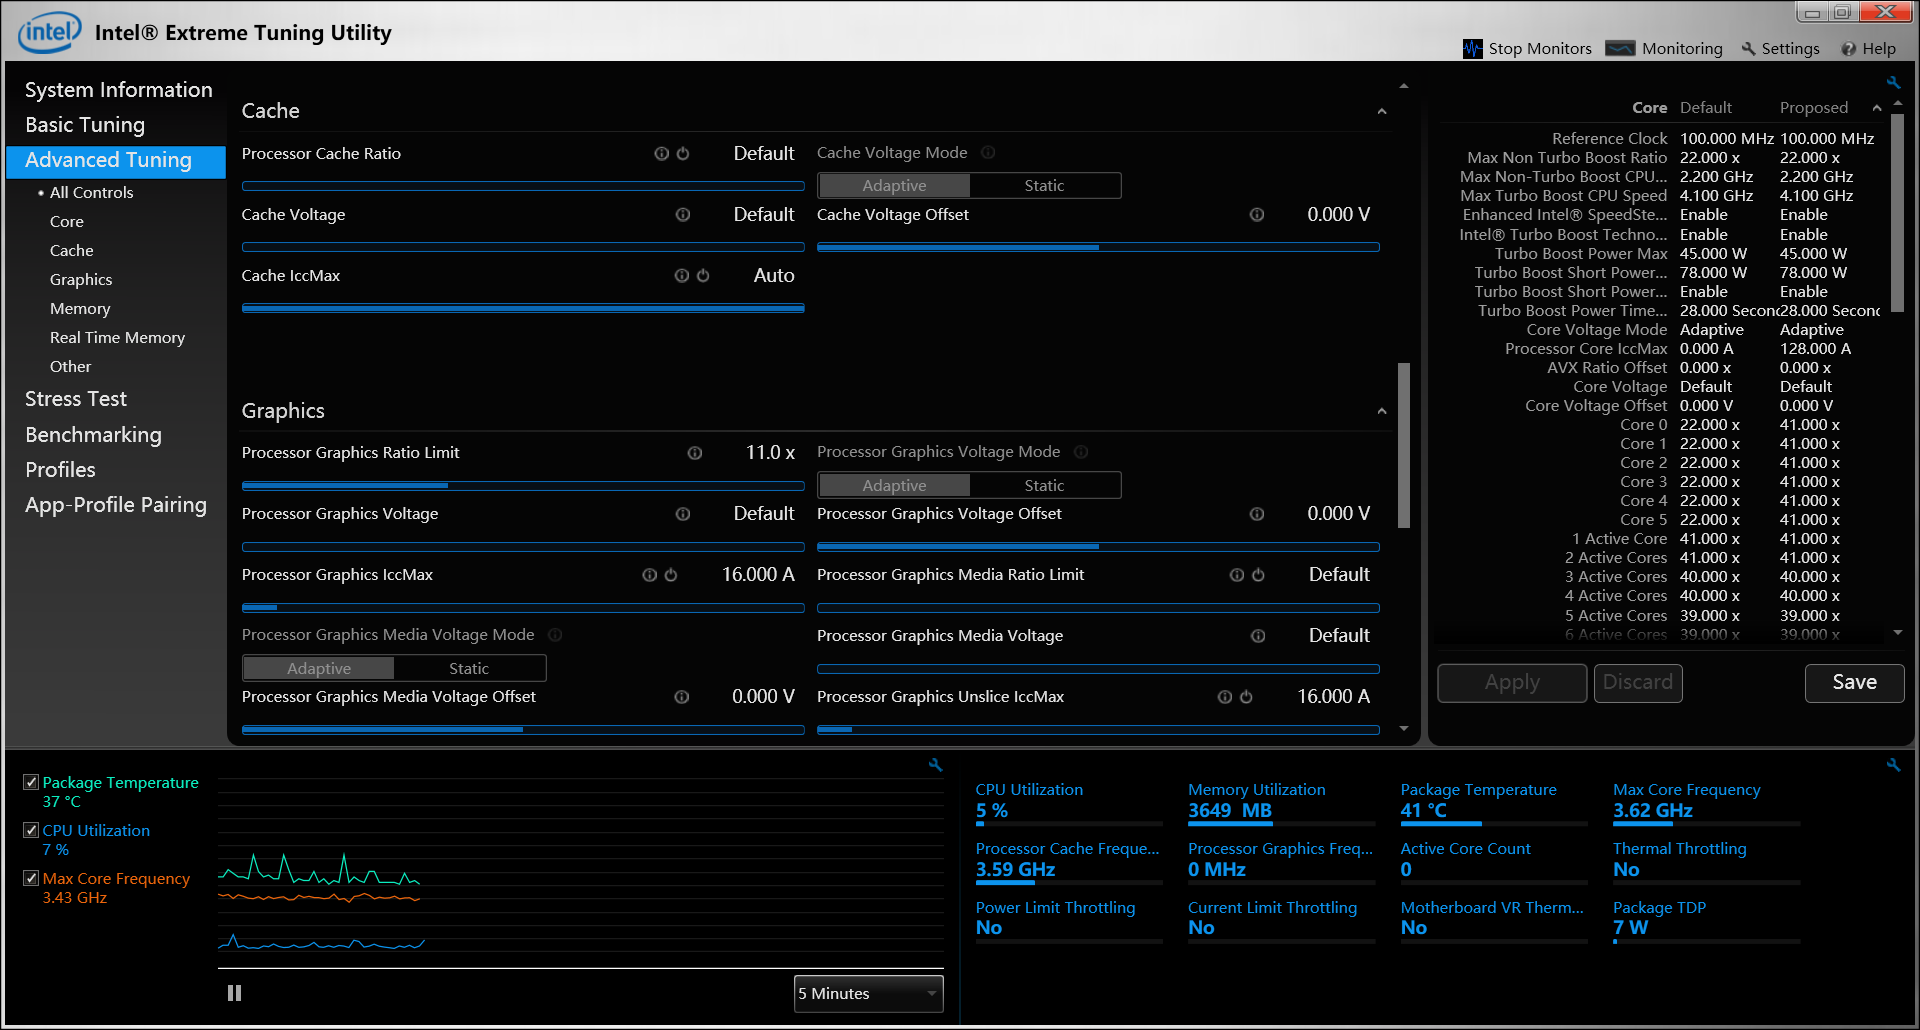The image size is (1920, 1030).
Task: Open Monitoring from top bar
Action: 1664,49
